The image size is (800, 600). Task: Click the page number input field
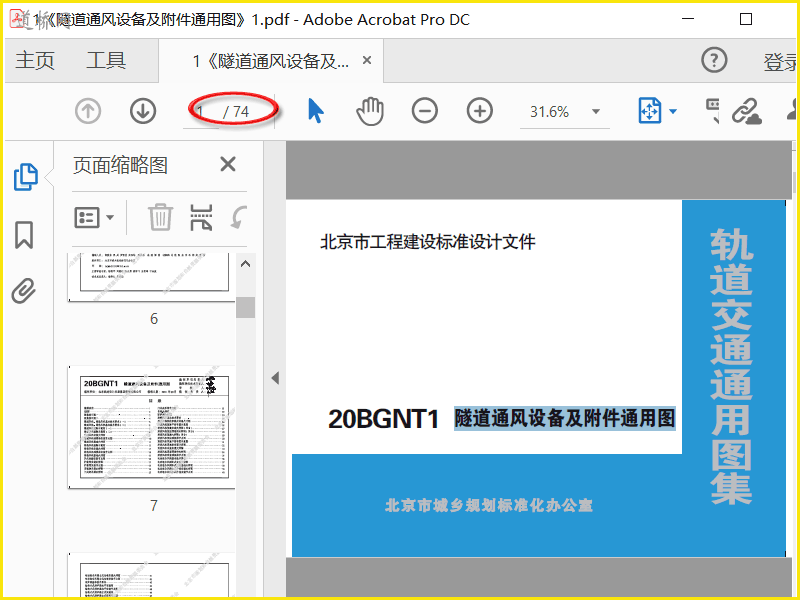click(202, 111)
